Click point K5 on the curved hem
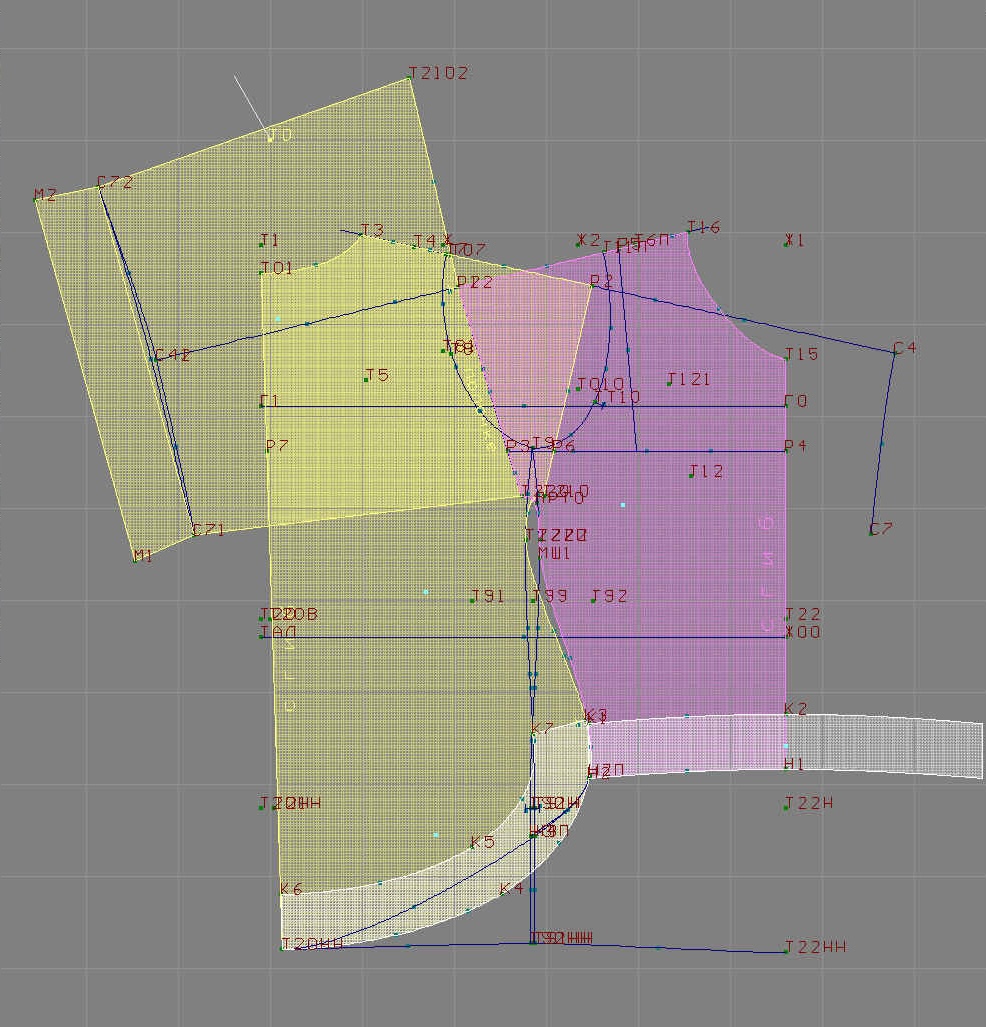The image size is (986, 1027). [x=473, y=846]
